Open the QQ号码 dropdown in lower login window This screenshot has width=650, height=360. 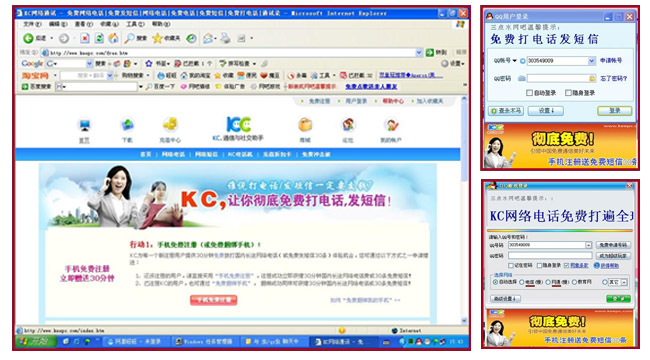pos(588,245)
